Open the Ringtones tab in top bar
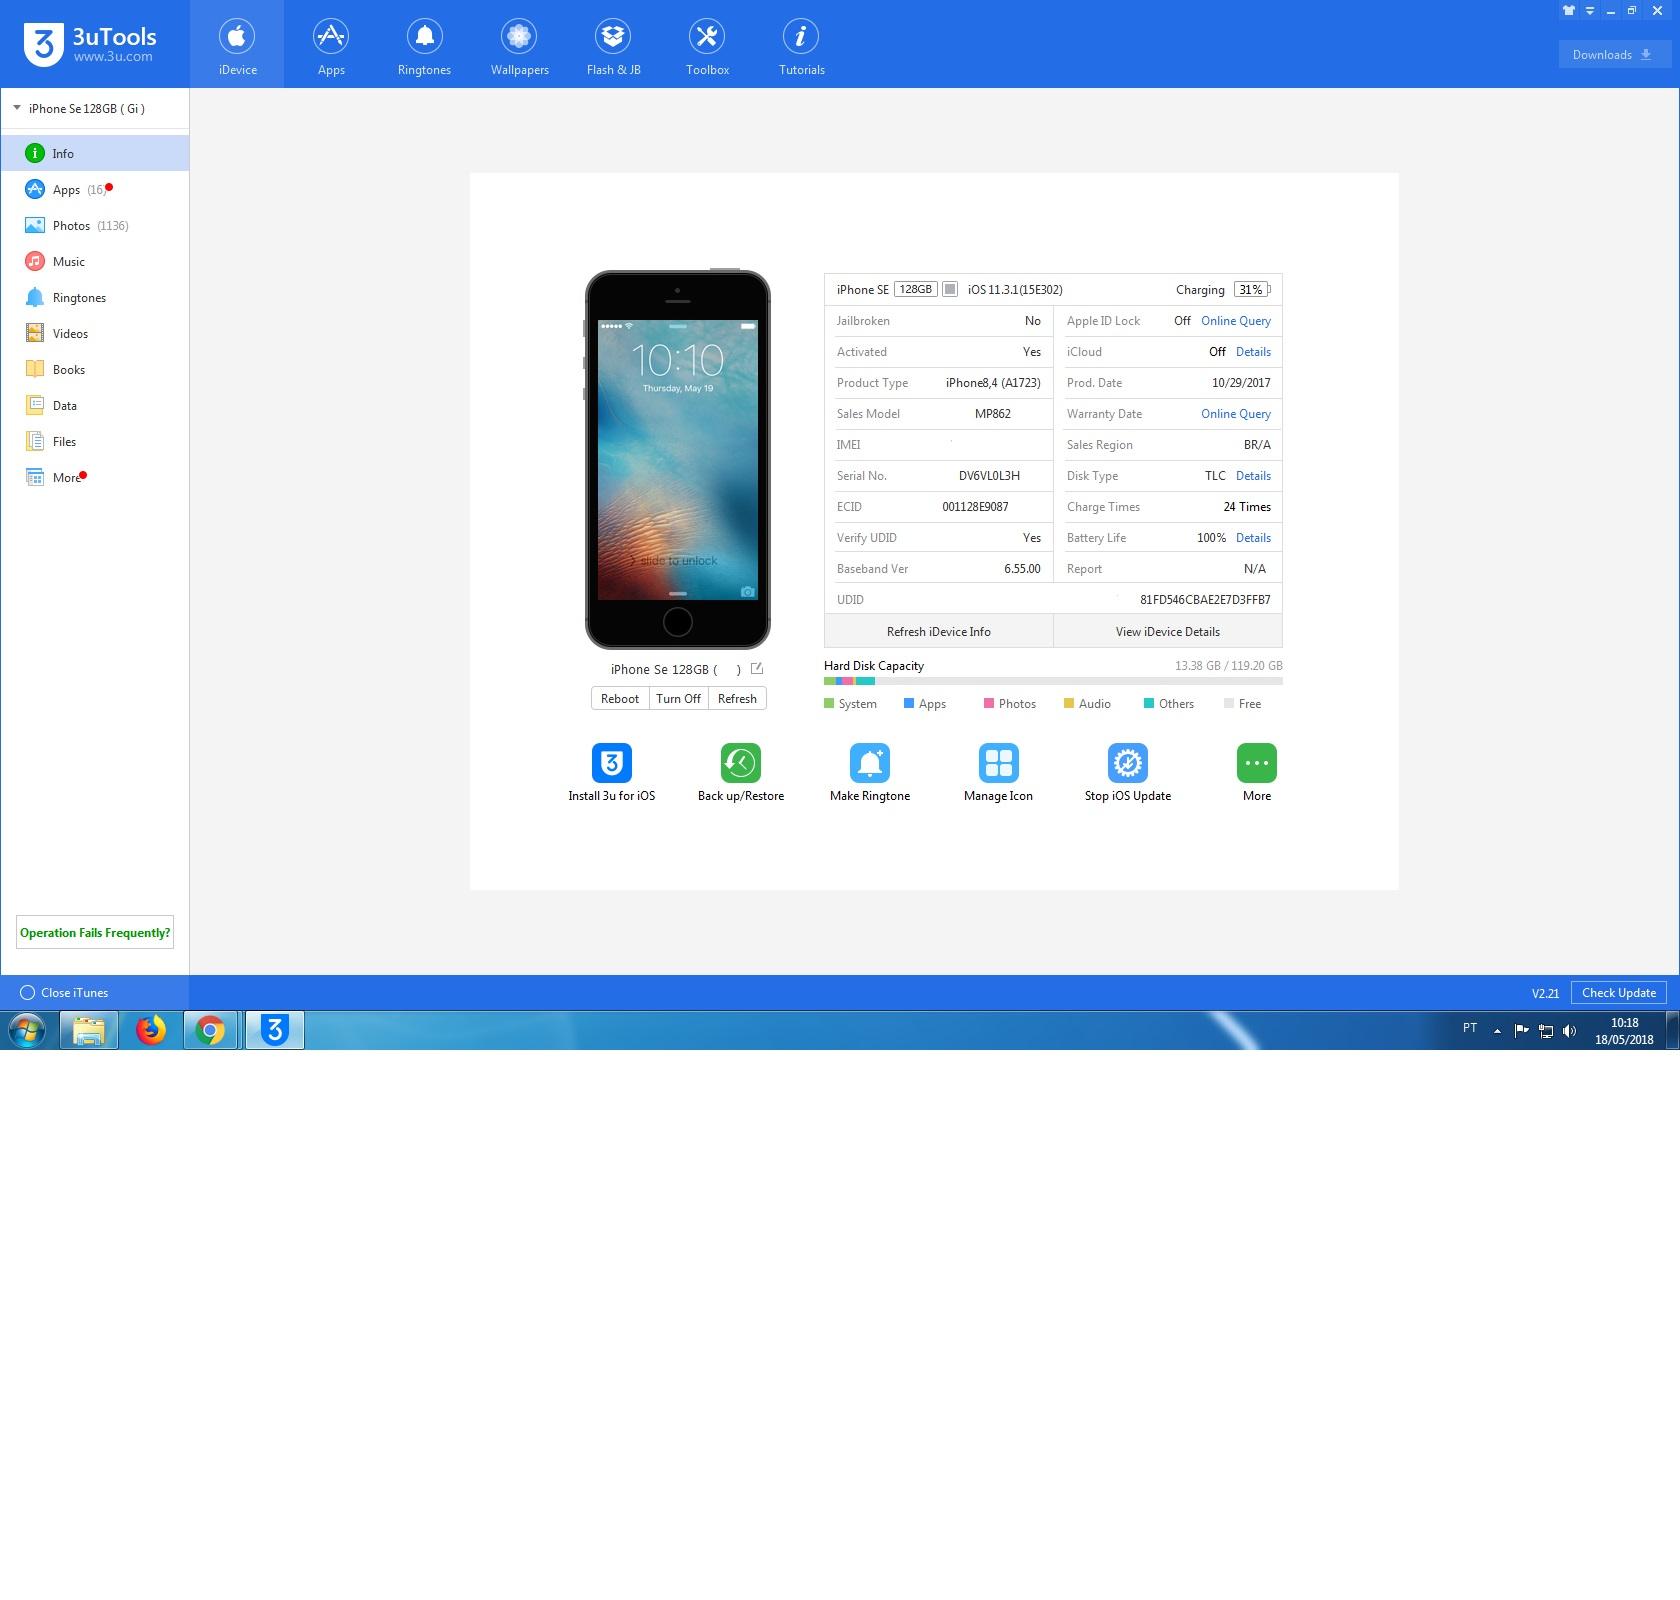The width and height of the screenshot is (1680, 1600). click(x=424, y=45)
